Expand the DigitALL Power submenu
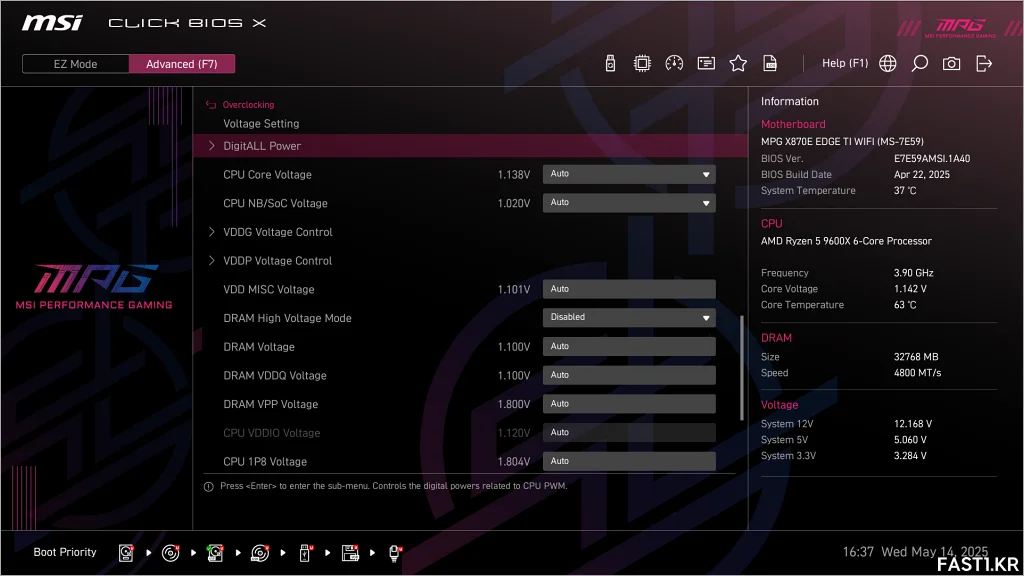Viewport: 1024px width, 576px height. pyautogui.click(x=470, y=146)
